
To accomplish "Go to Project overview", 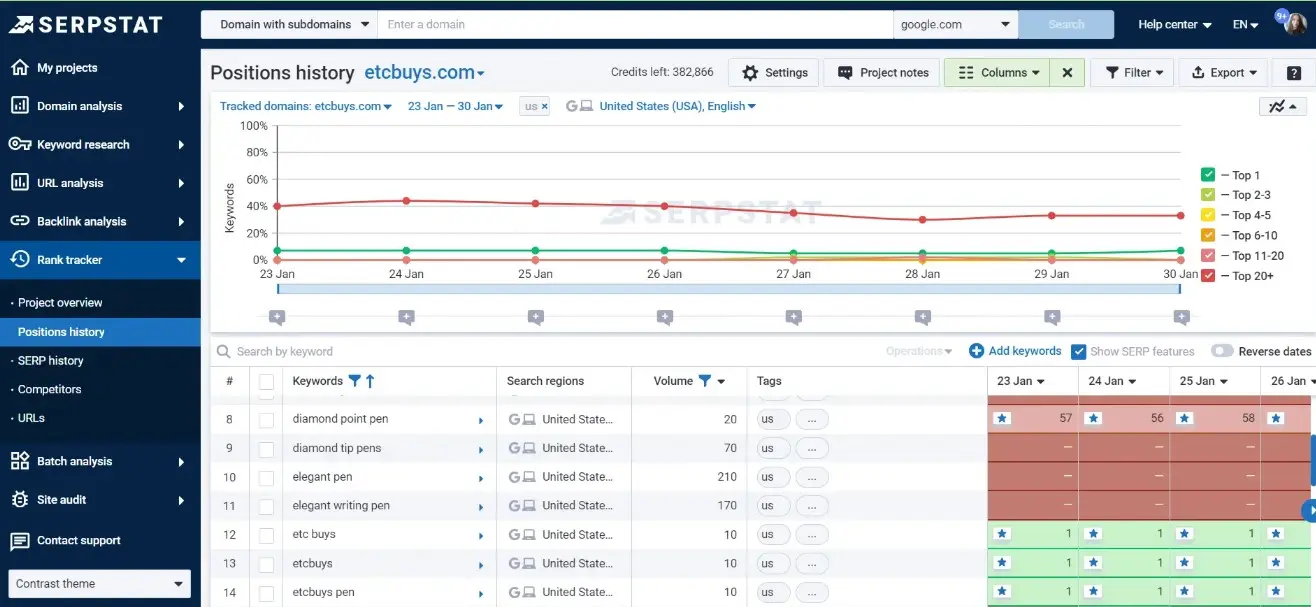I will click(60, 302).
